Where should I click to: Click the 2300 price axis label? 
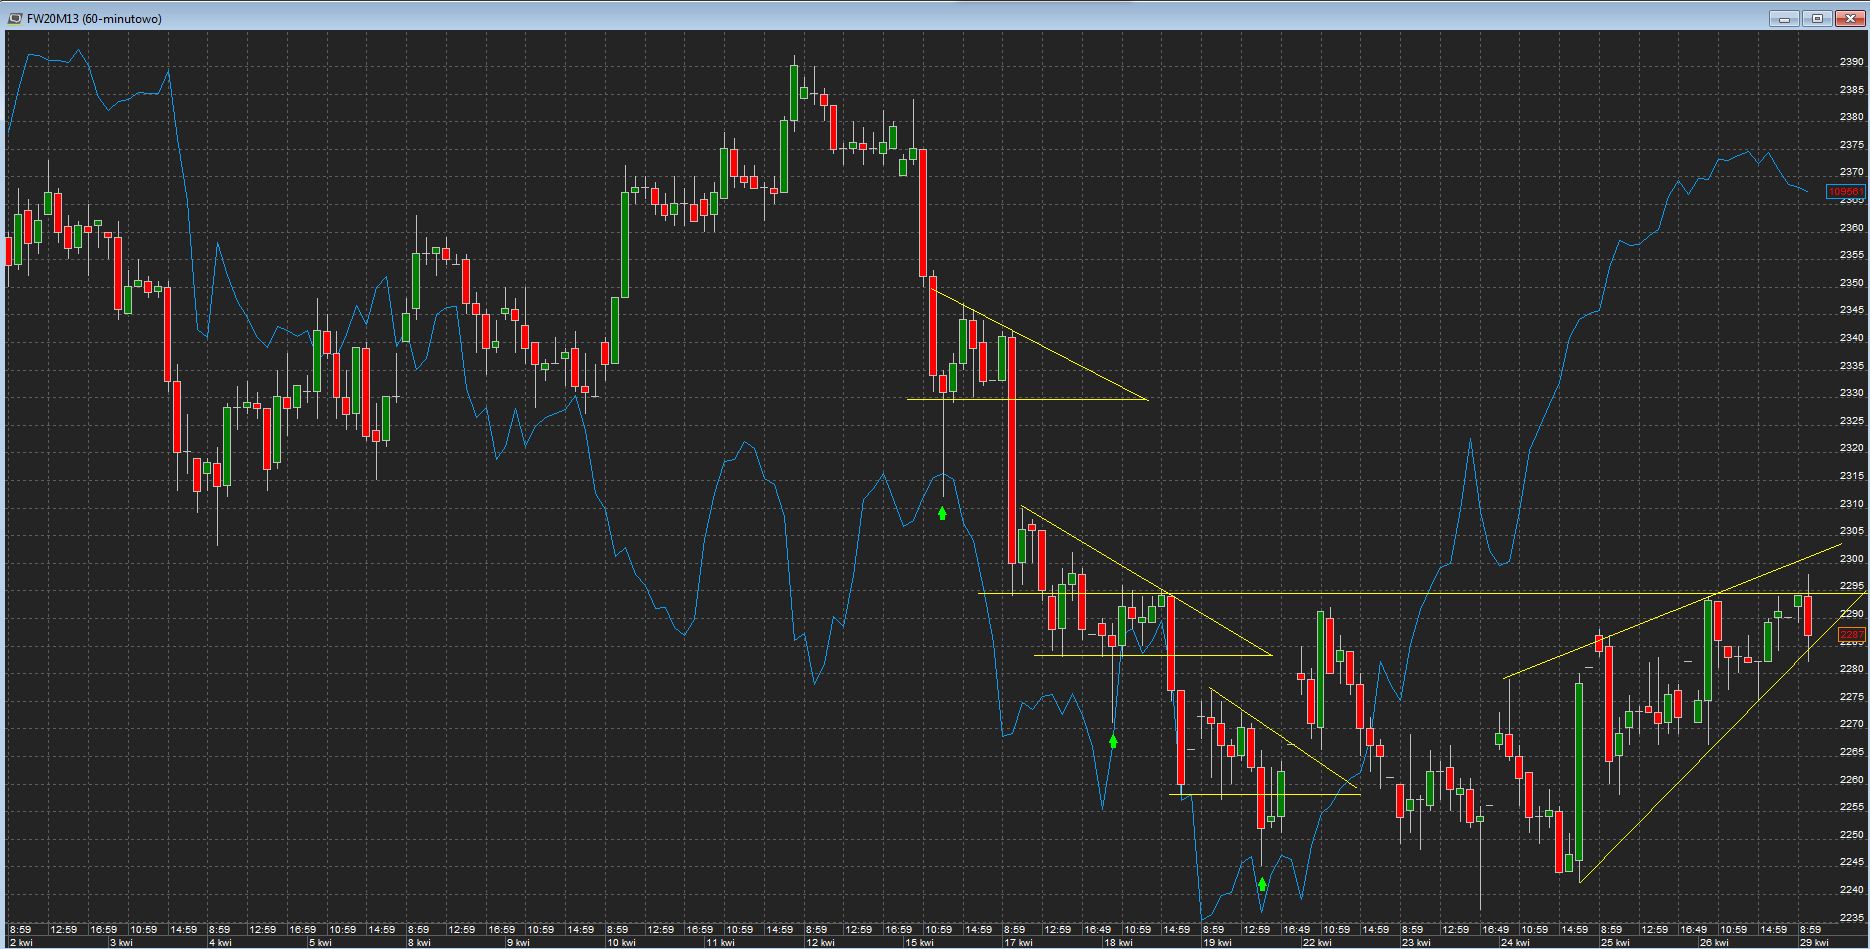click(x=1851, y=558)
